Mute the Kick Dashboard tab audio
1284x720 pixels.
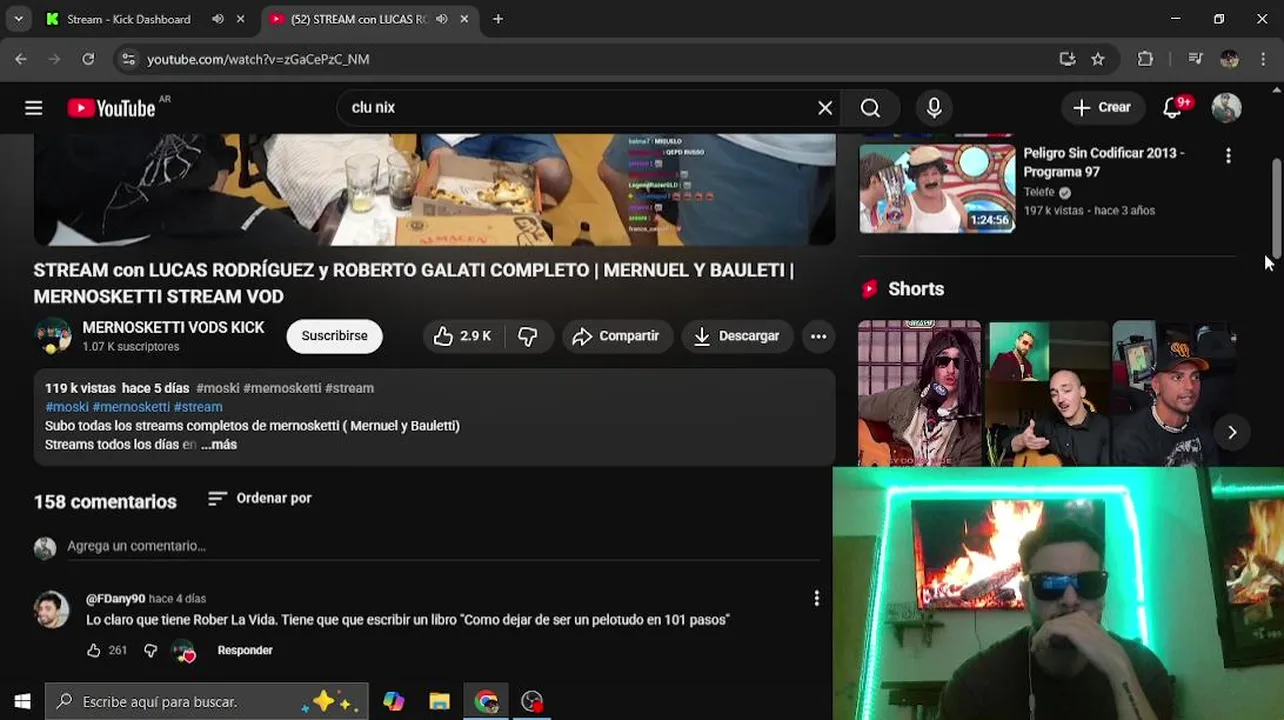click(218, 19)
